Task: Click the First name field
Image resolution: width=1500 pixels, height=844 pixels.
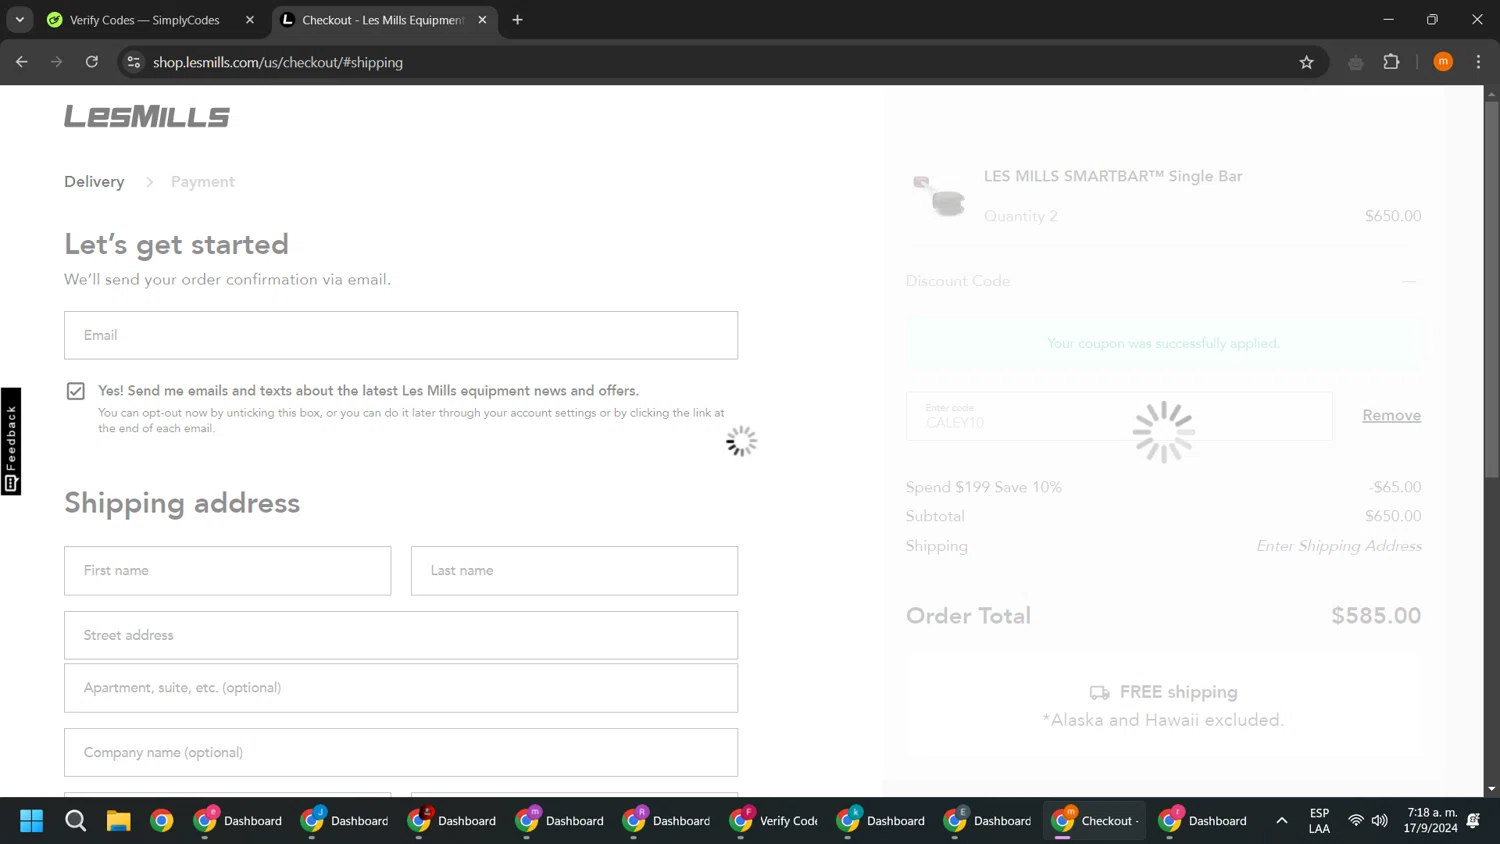Action: click(x=228, y=571)
